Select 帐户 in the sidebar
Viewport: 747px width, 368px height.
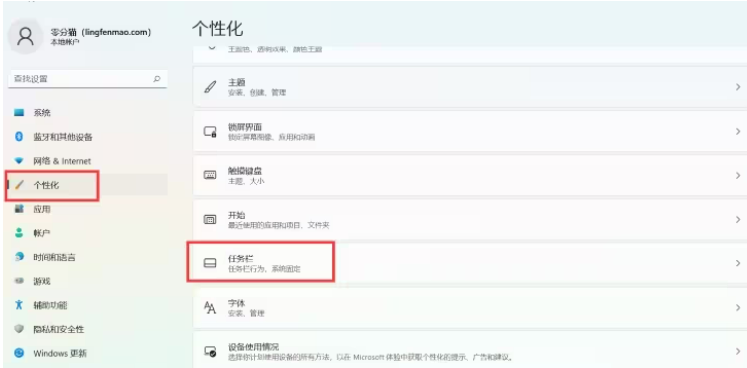(88, 233)
